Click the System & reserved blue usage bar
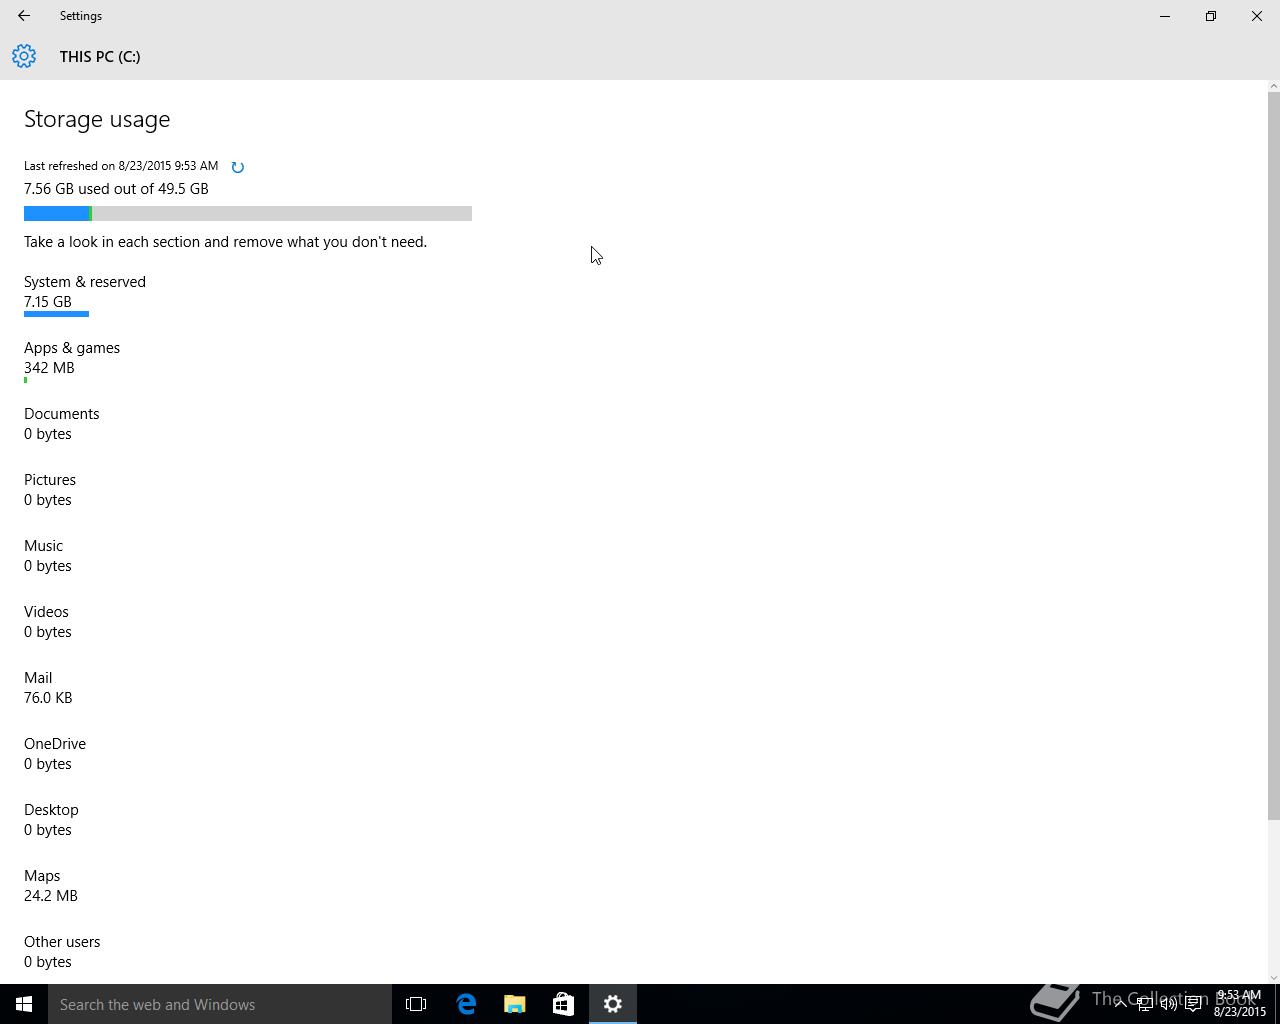 (56, 314)
